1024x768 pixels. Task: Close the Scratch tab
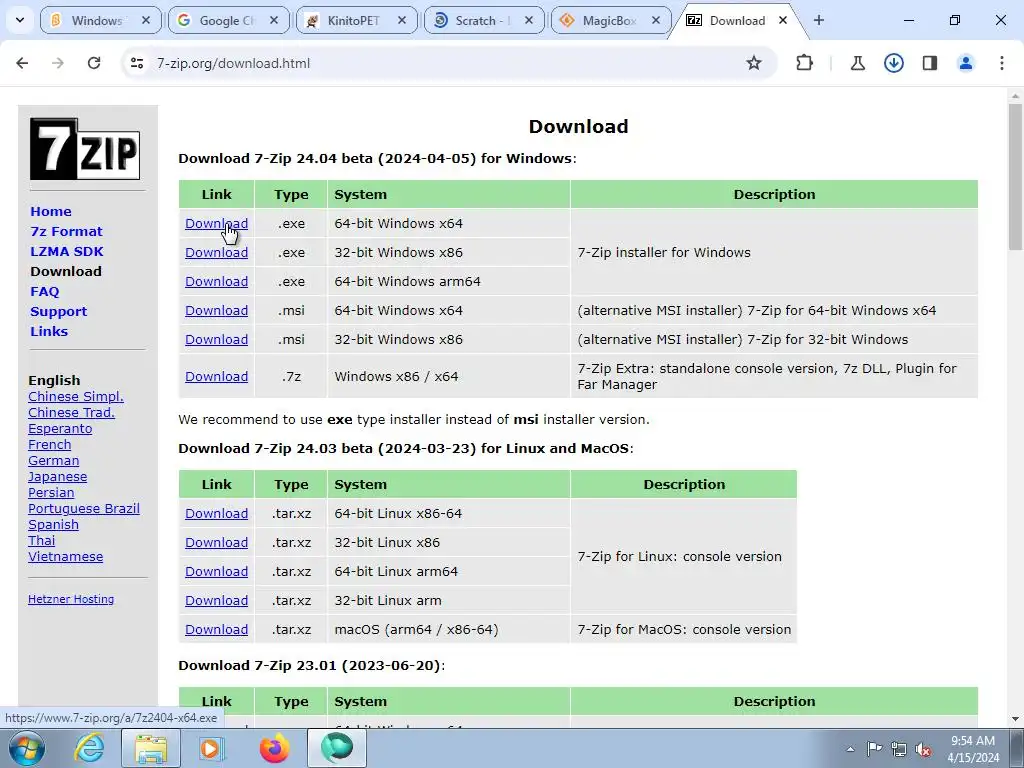pos(529,20)
